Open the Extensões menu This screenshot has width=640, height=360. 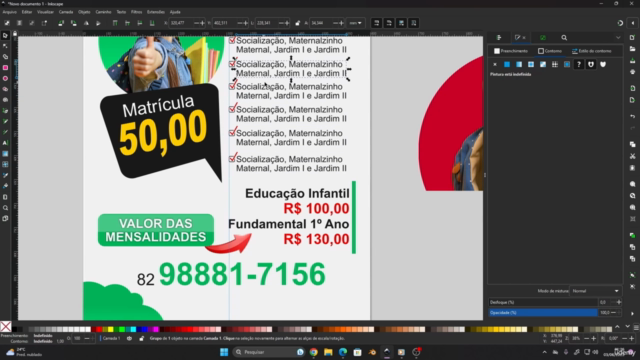point(156,12)
